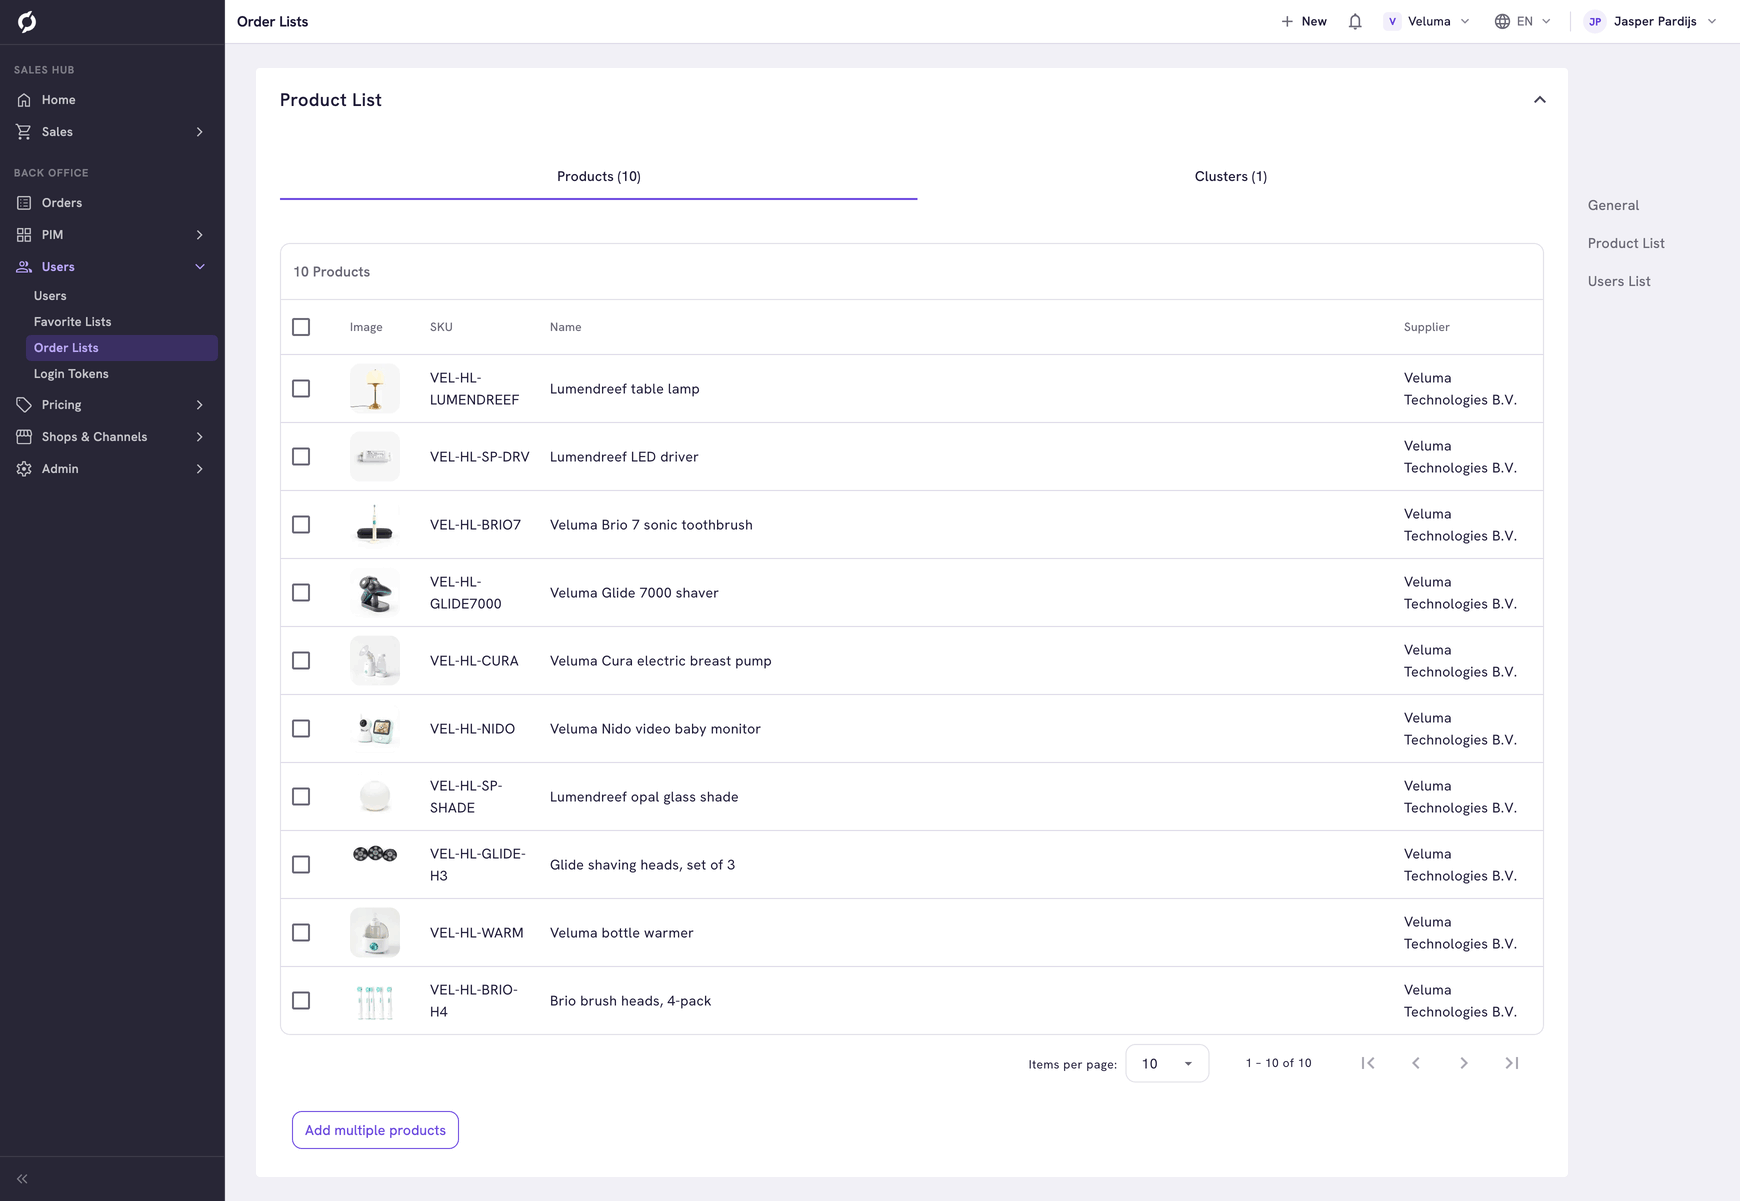Open the Veluma company dropdown
Viewport: 1740px width, 1201px height.
click(x=1427, y=21)
